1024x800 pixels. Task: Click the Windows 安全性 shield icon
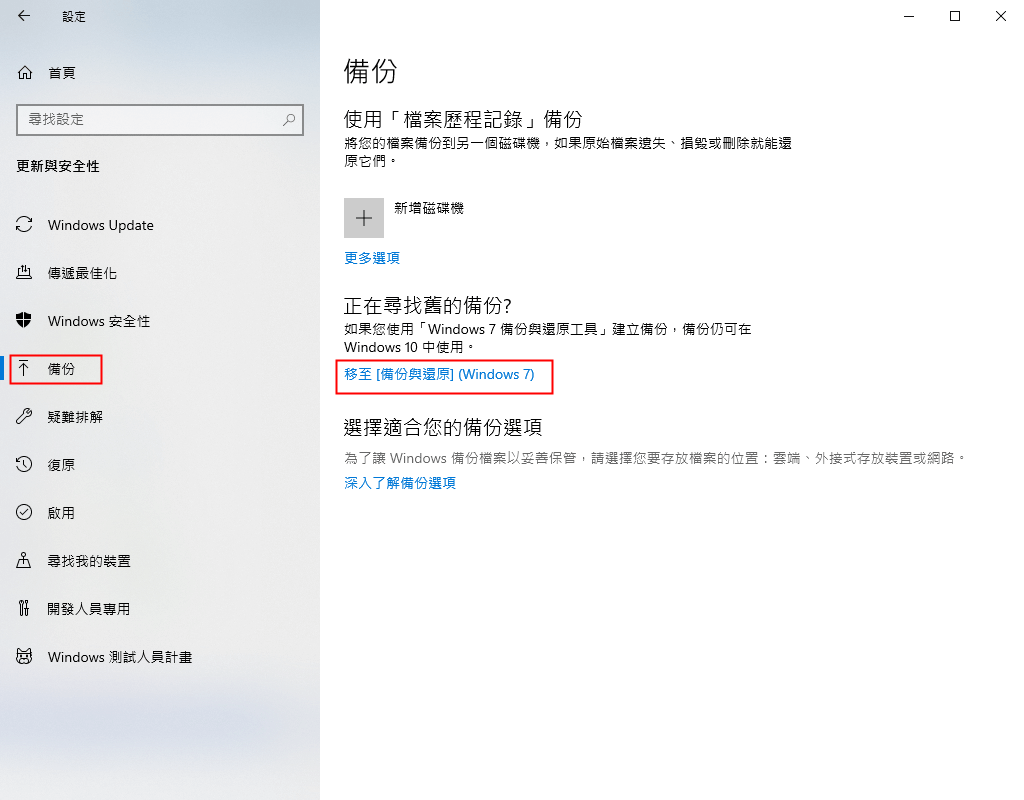point(24,320)
